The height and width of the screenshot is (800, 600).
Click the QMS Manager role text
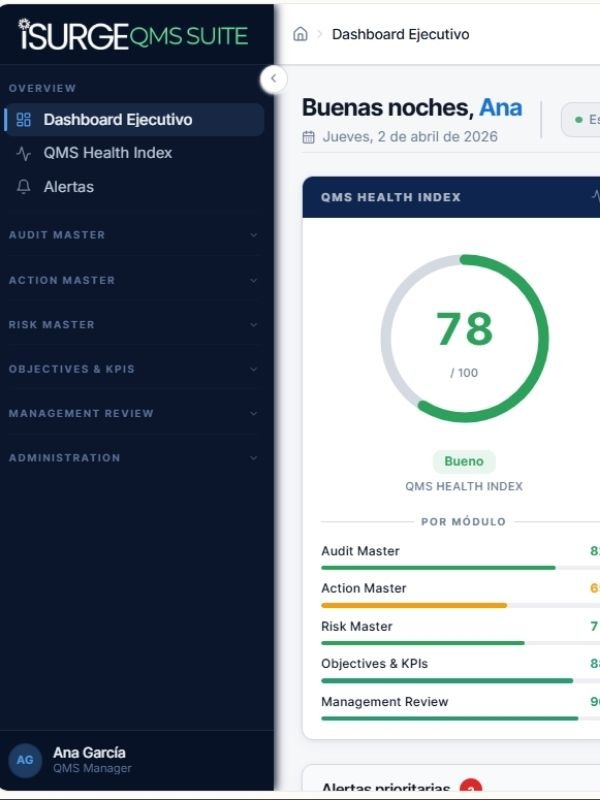tap(92, 768)
